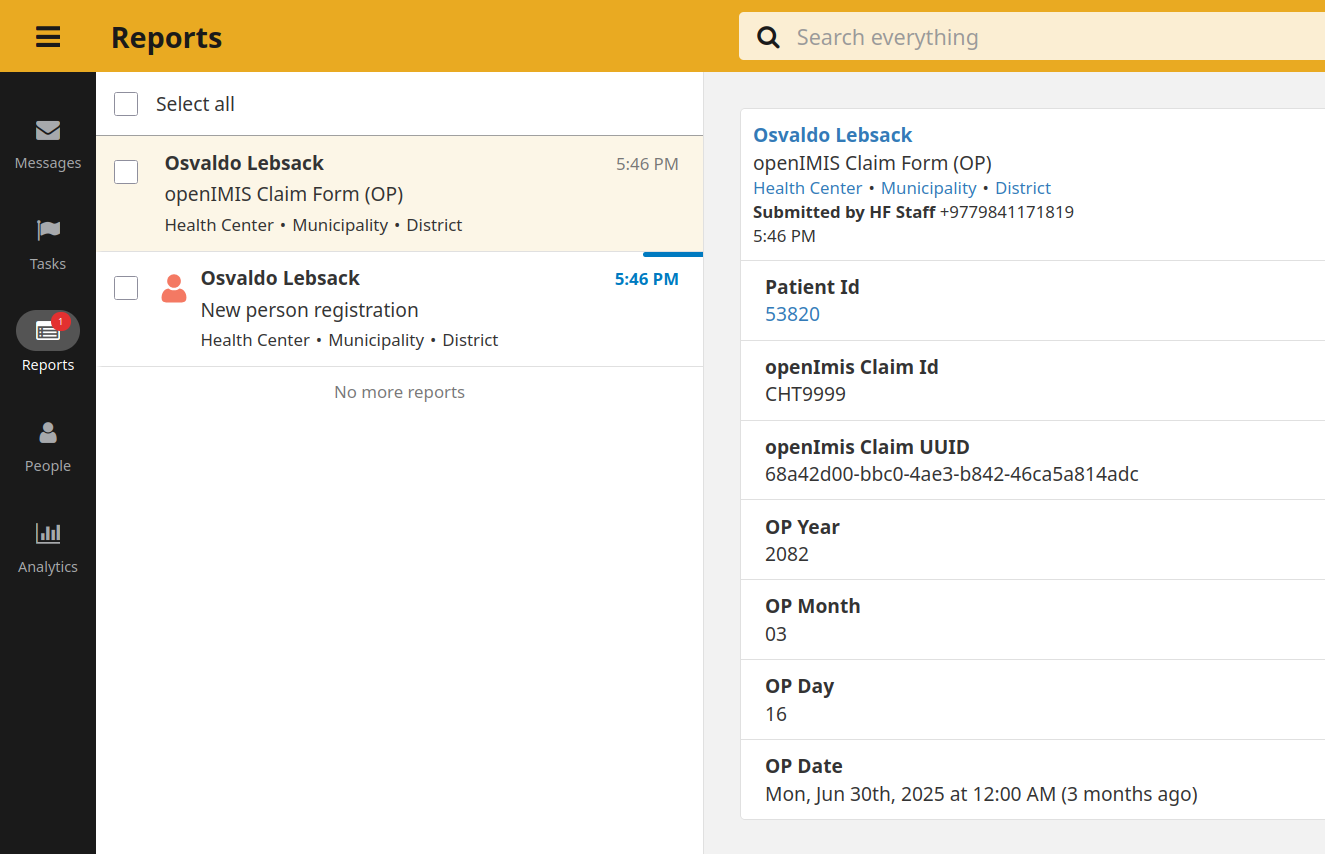The height and width of the screenshot is (854, 1325).
Task: Open Analytics bar chart icon
Action: coord(48,534)
